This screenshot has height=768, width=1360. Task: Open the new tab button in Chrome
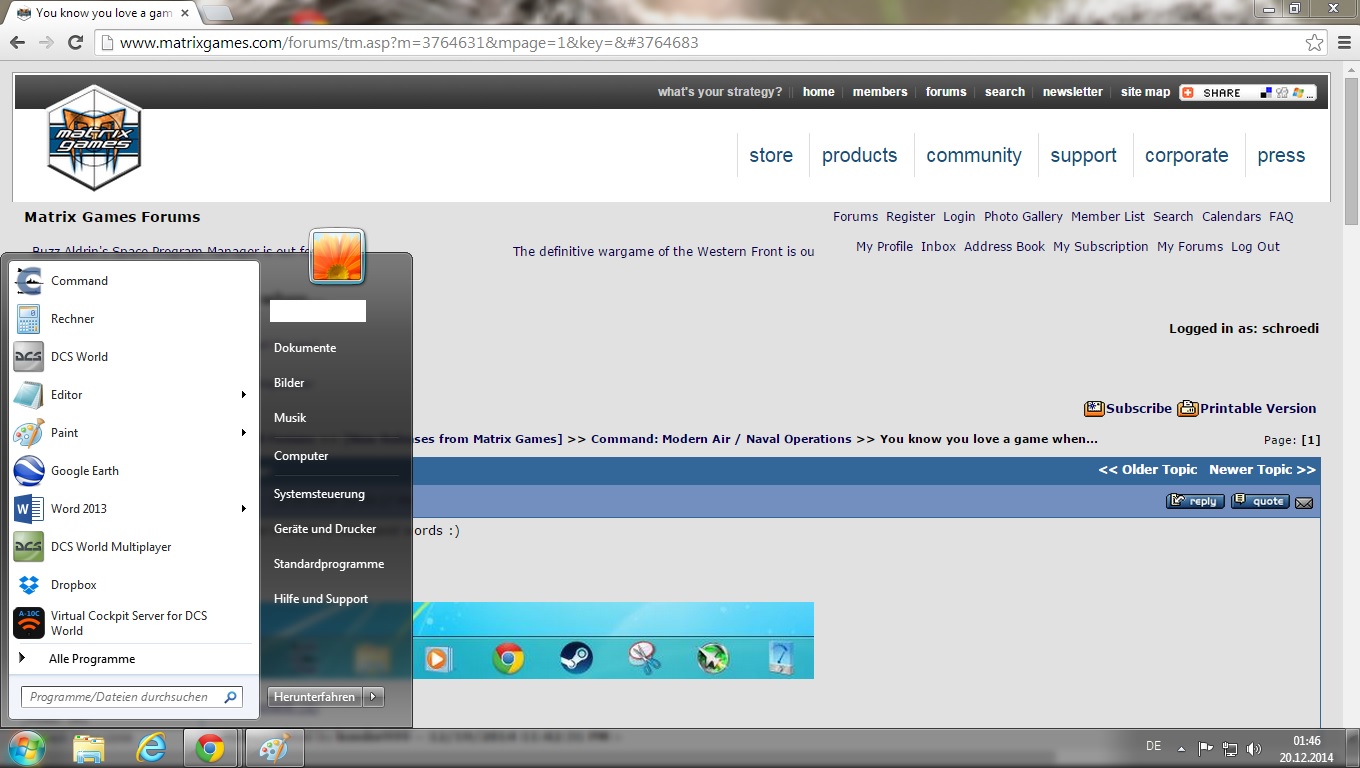tap(216, 13)
